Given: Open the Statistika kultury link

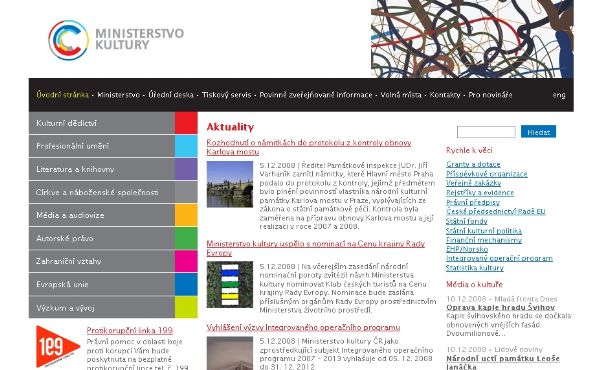Looking at the screenshot, I should [474, 268].
